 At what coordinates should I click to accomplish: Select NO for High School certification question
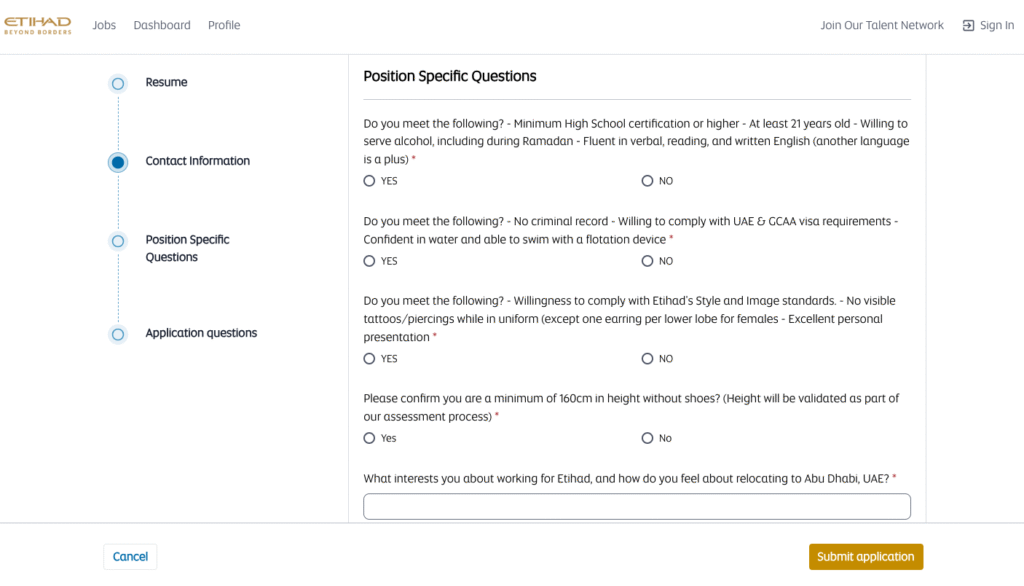(647, 181)
